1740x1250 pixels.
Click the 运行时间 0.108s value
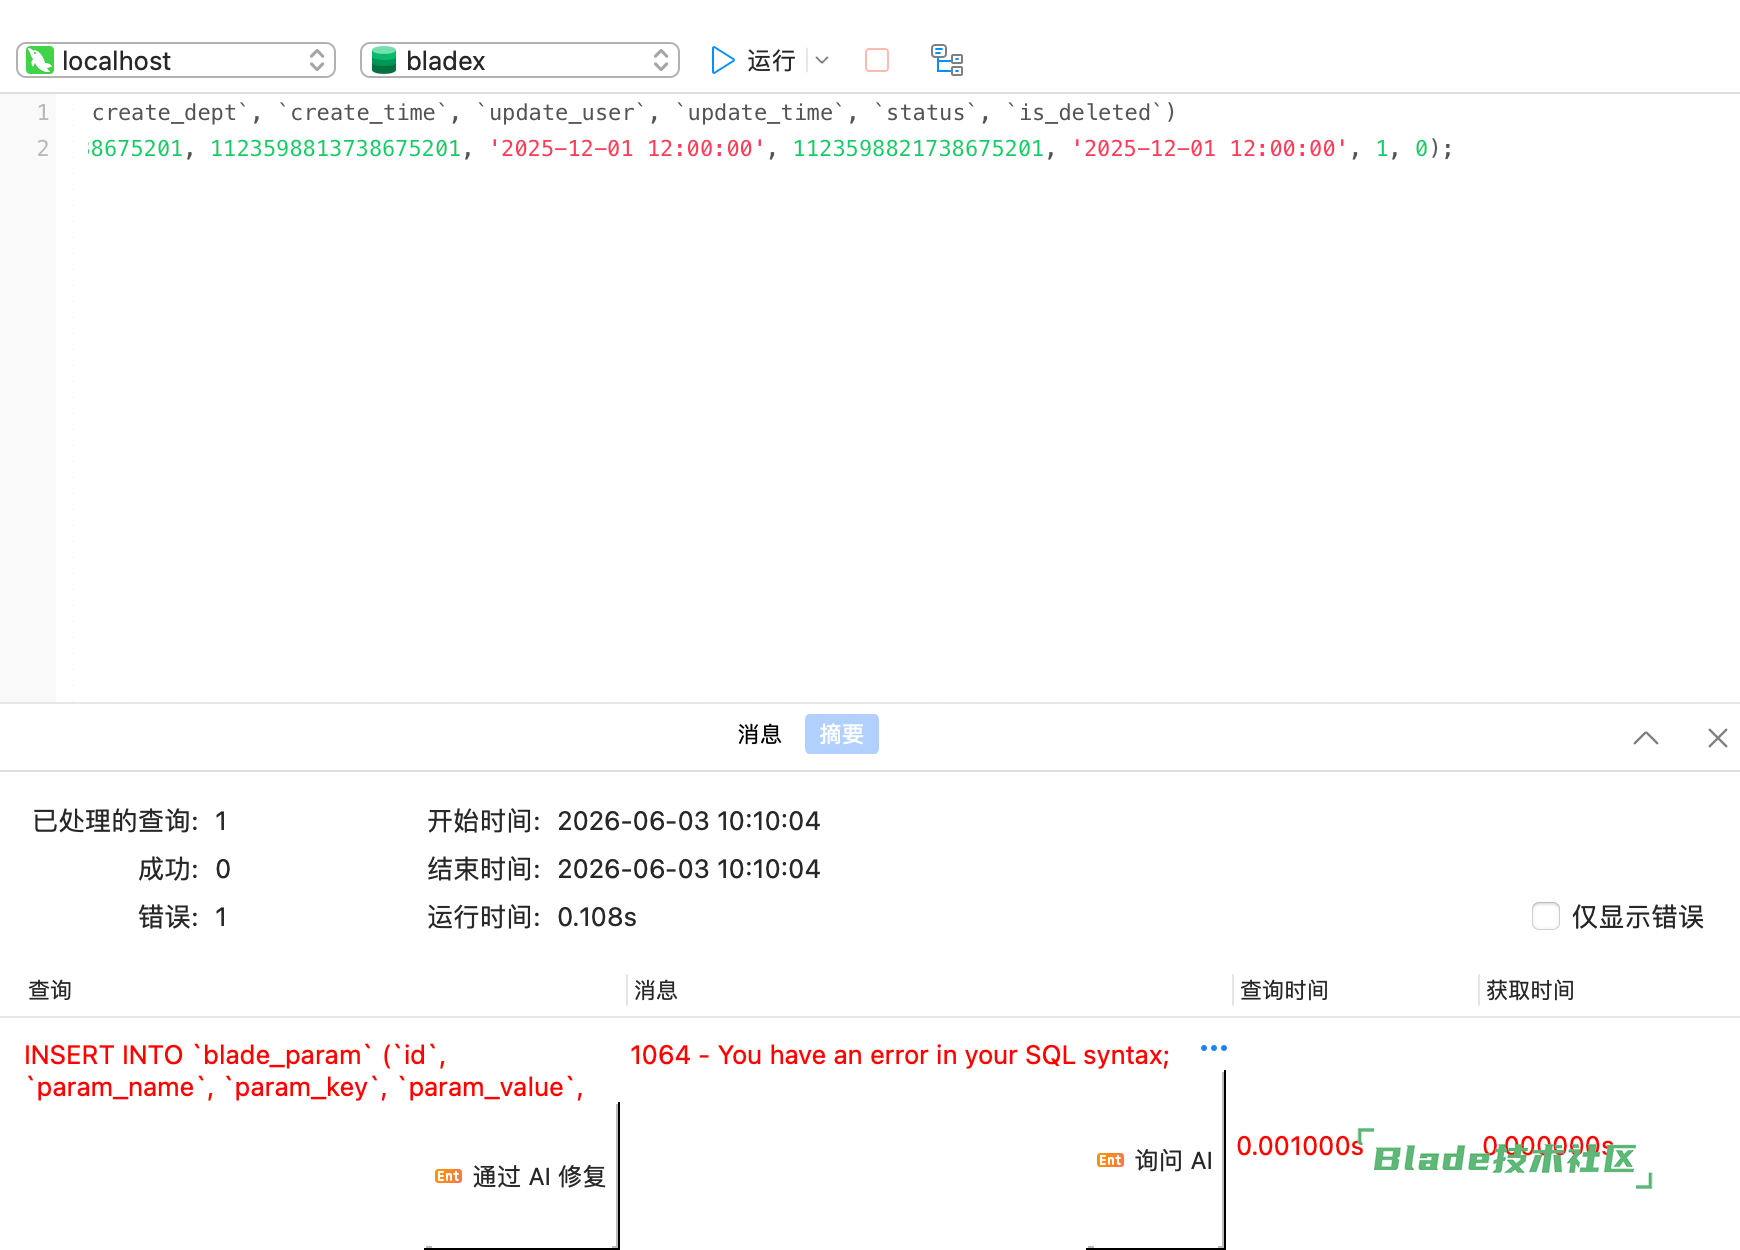pyautogui.click(x=597, y=917)
